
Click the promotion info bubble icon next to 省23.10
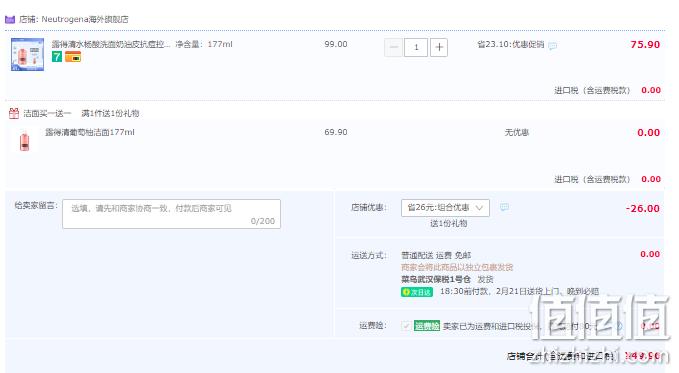click(553, 45)
